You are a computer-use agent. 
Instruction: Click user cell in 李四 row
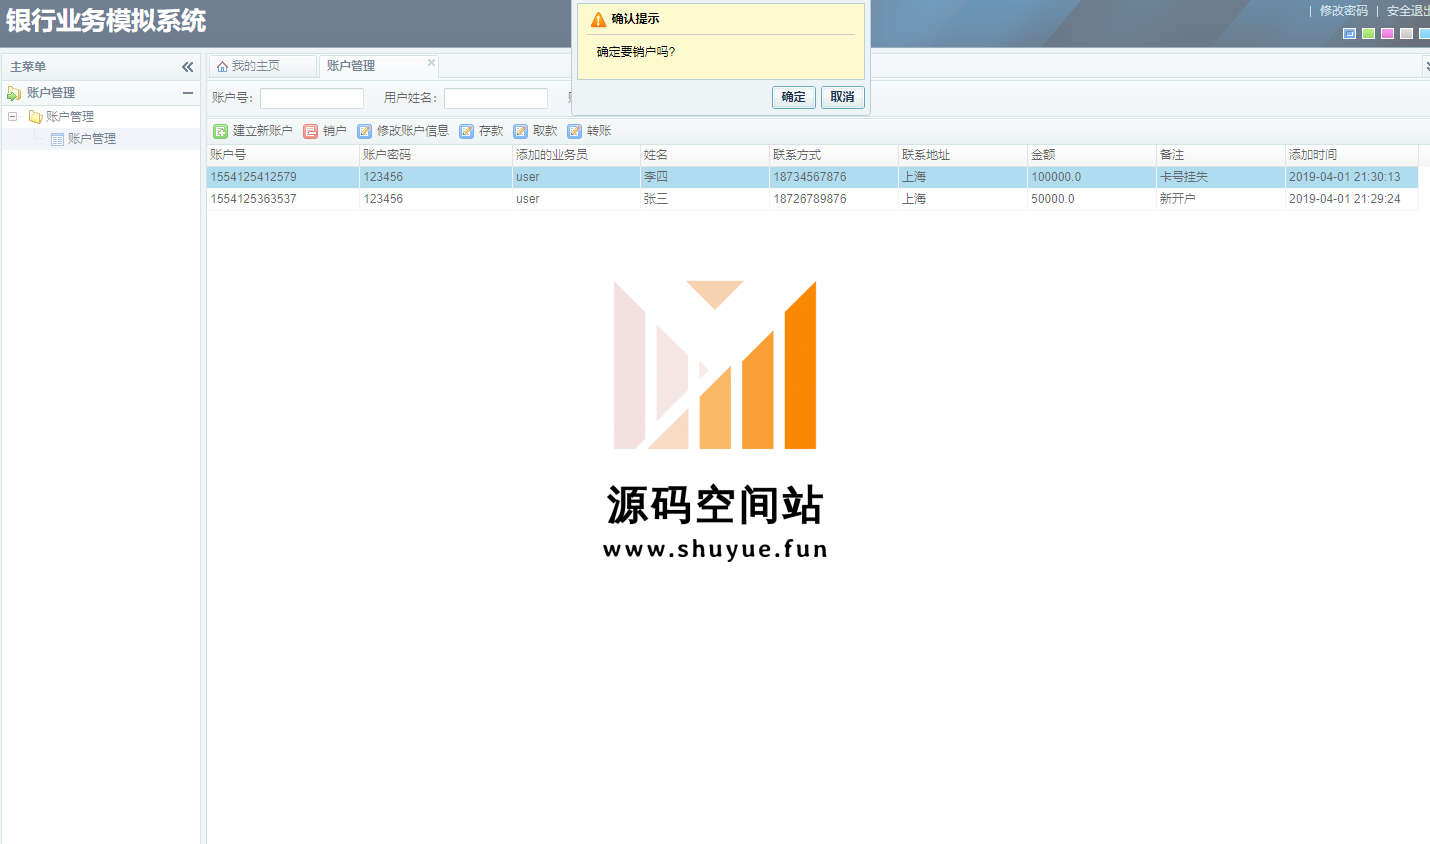pyautogui.click(x=576, y=177)
